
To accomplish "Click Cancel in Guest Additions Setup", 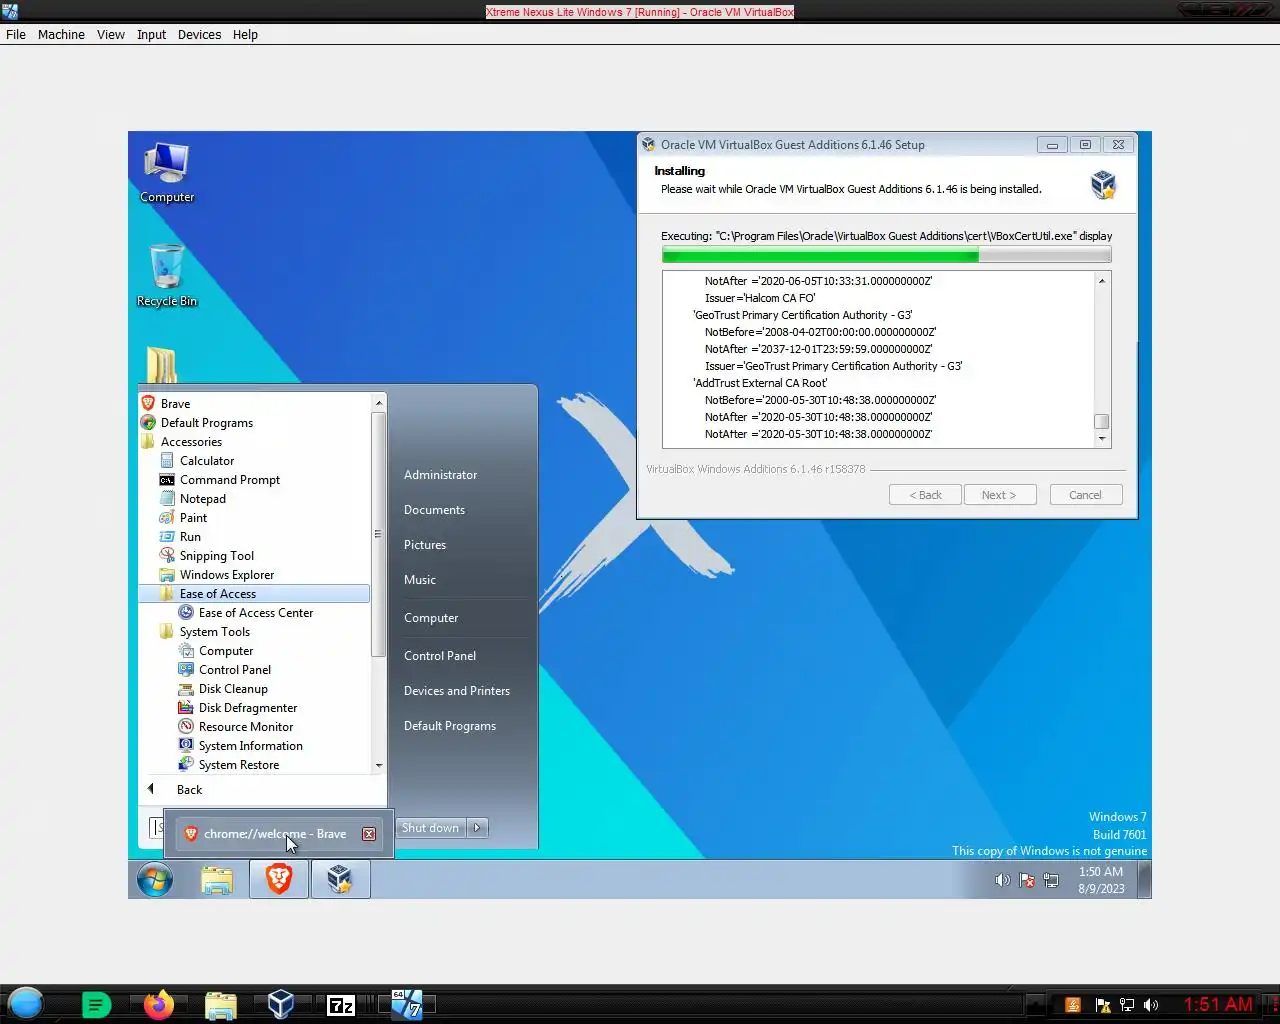I will [x=1086, y=495].
